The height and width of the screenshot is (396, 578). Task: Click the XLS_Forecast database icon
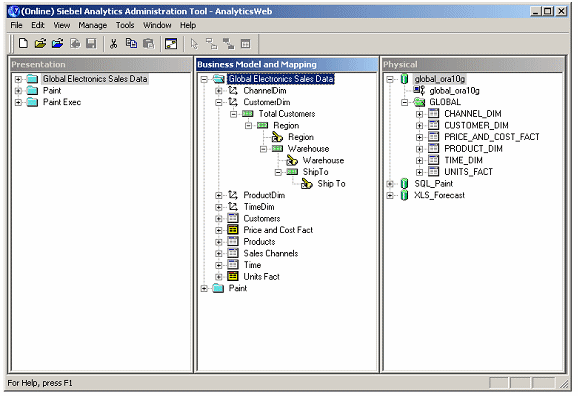tap(404, 195)
